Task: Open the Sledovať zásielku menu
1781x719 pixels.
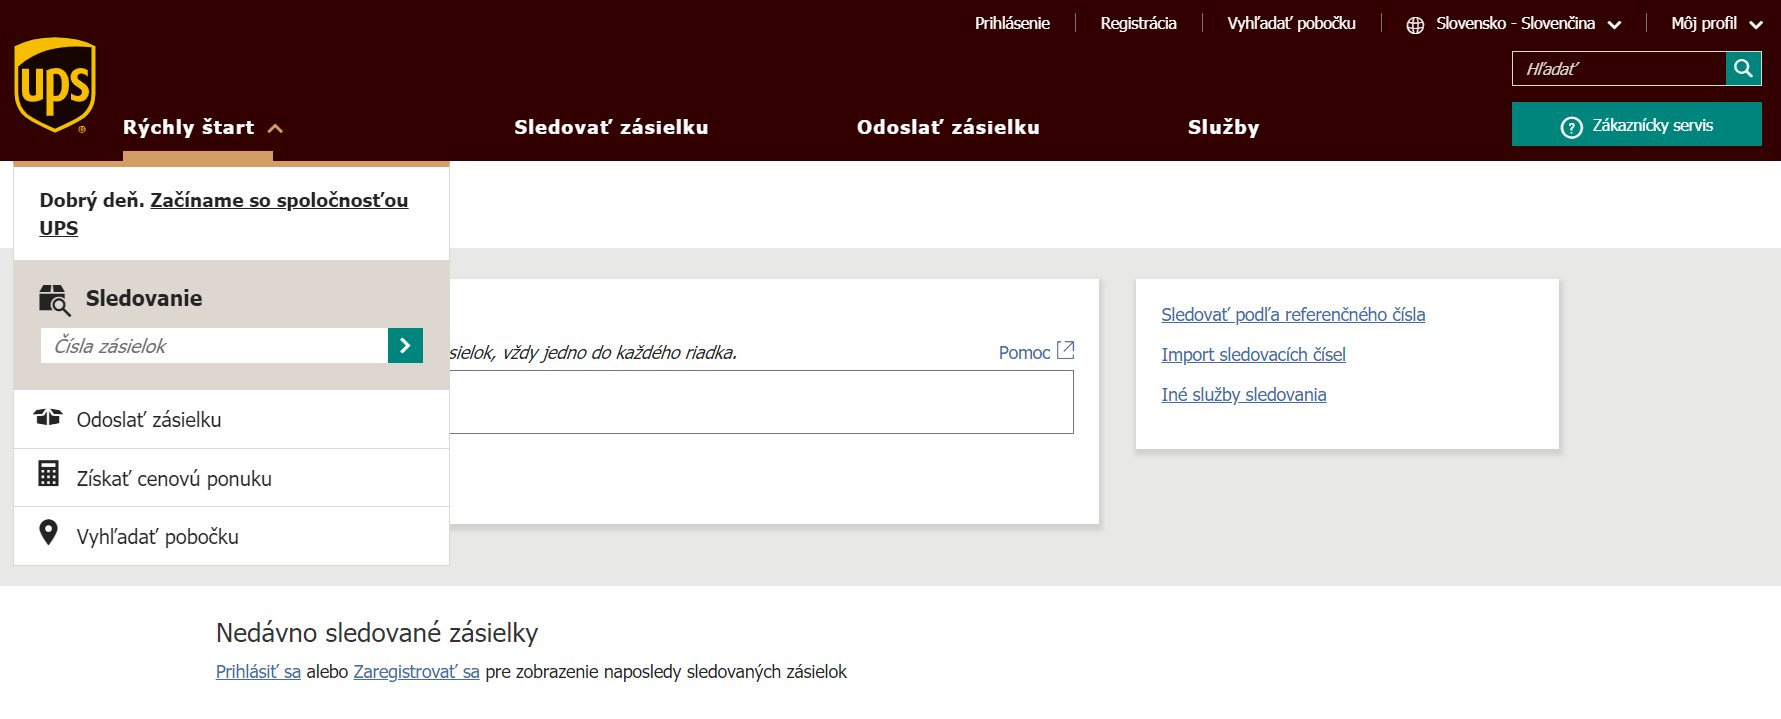Action: click(611, 127)
